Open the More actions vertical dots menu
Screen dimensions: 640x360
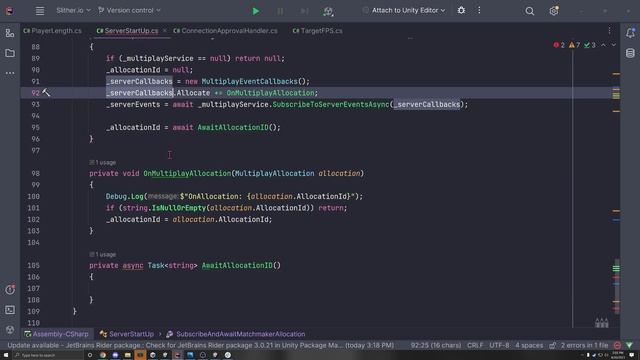click(479, 10)
